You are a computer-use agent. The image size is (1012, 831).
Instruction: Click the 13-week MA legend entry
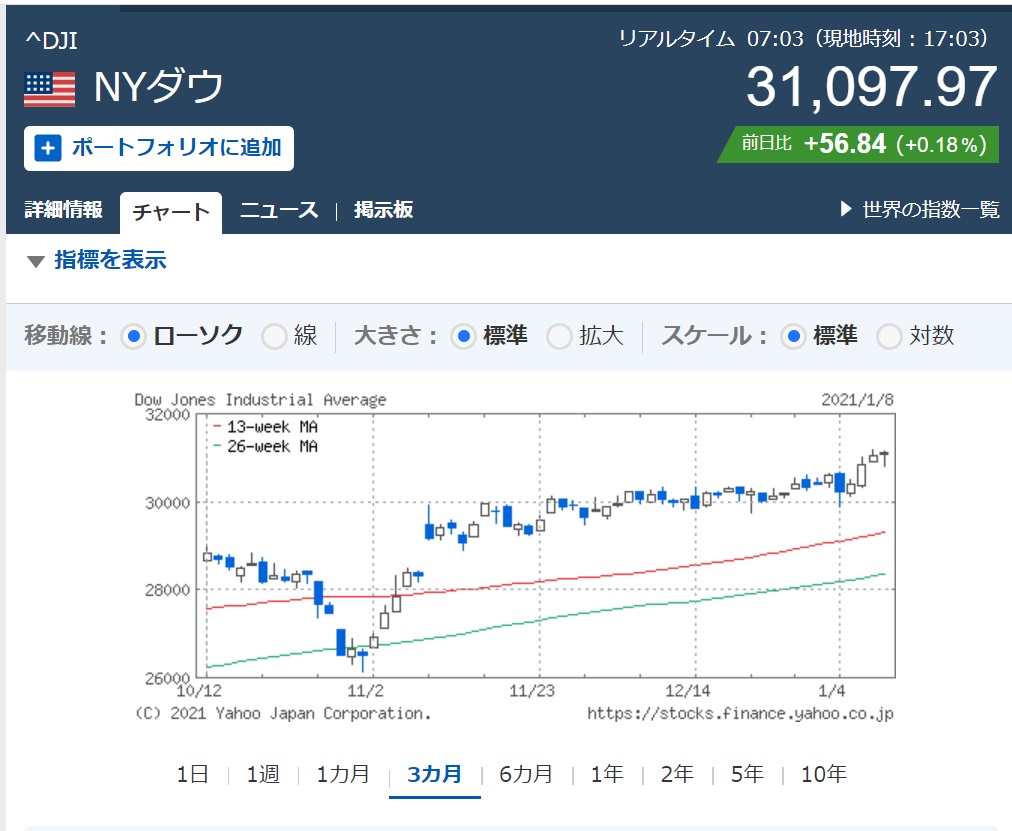point(265,426)
